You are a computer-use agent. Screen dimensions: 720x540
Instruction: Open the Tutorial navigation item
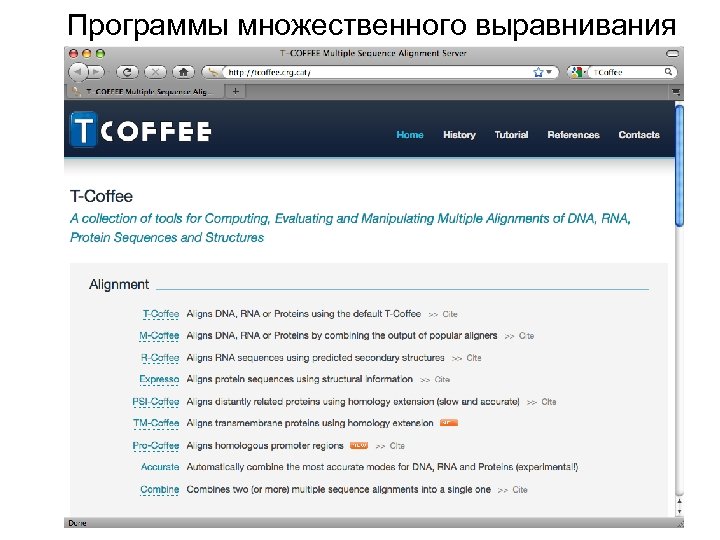tap(511, 135)
